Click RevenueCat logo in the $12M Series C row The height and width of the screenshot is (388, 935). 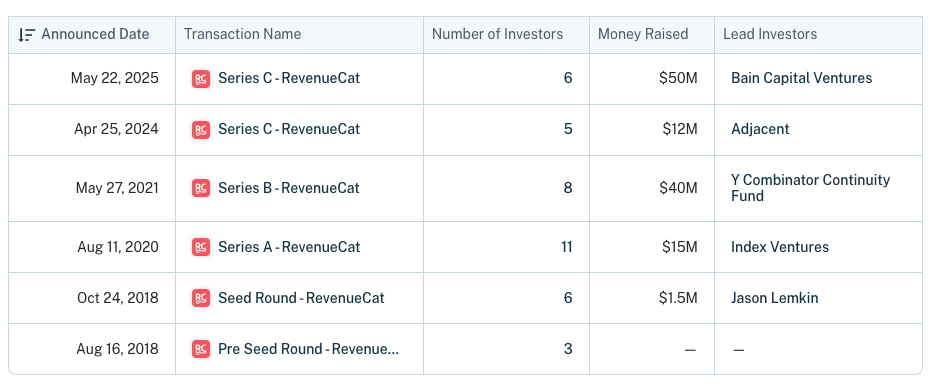(201, 130)
